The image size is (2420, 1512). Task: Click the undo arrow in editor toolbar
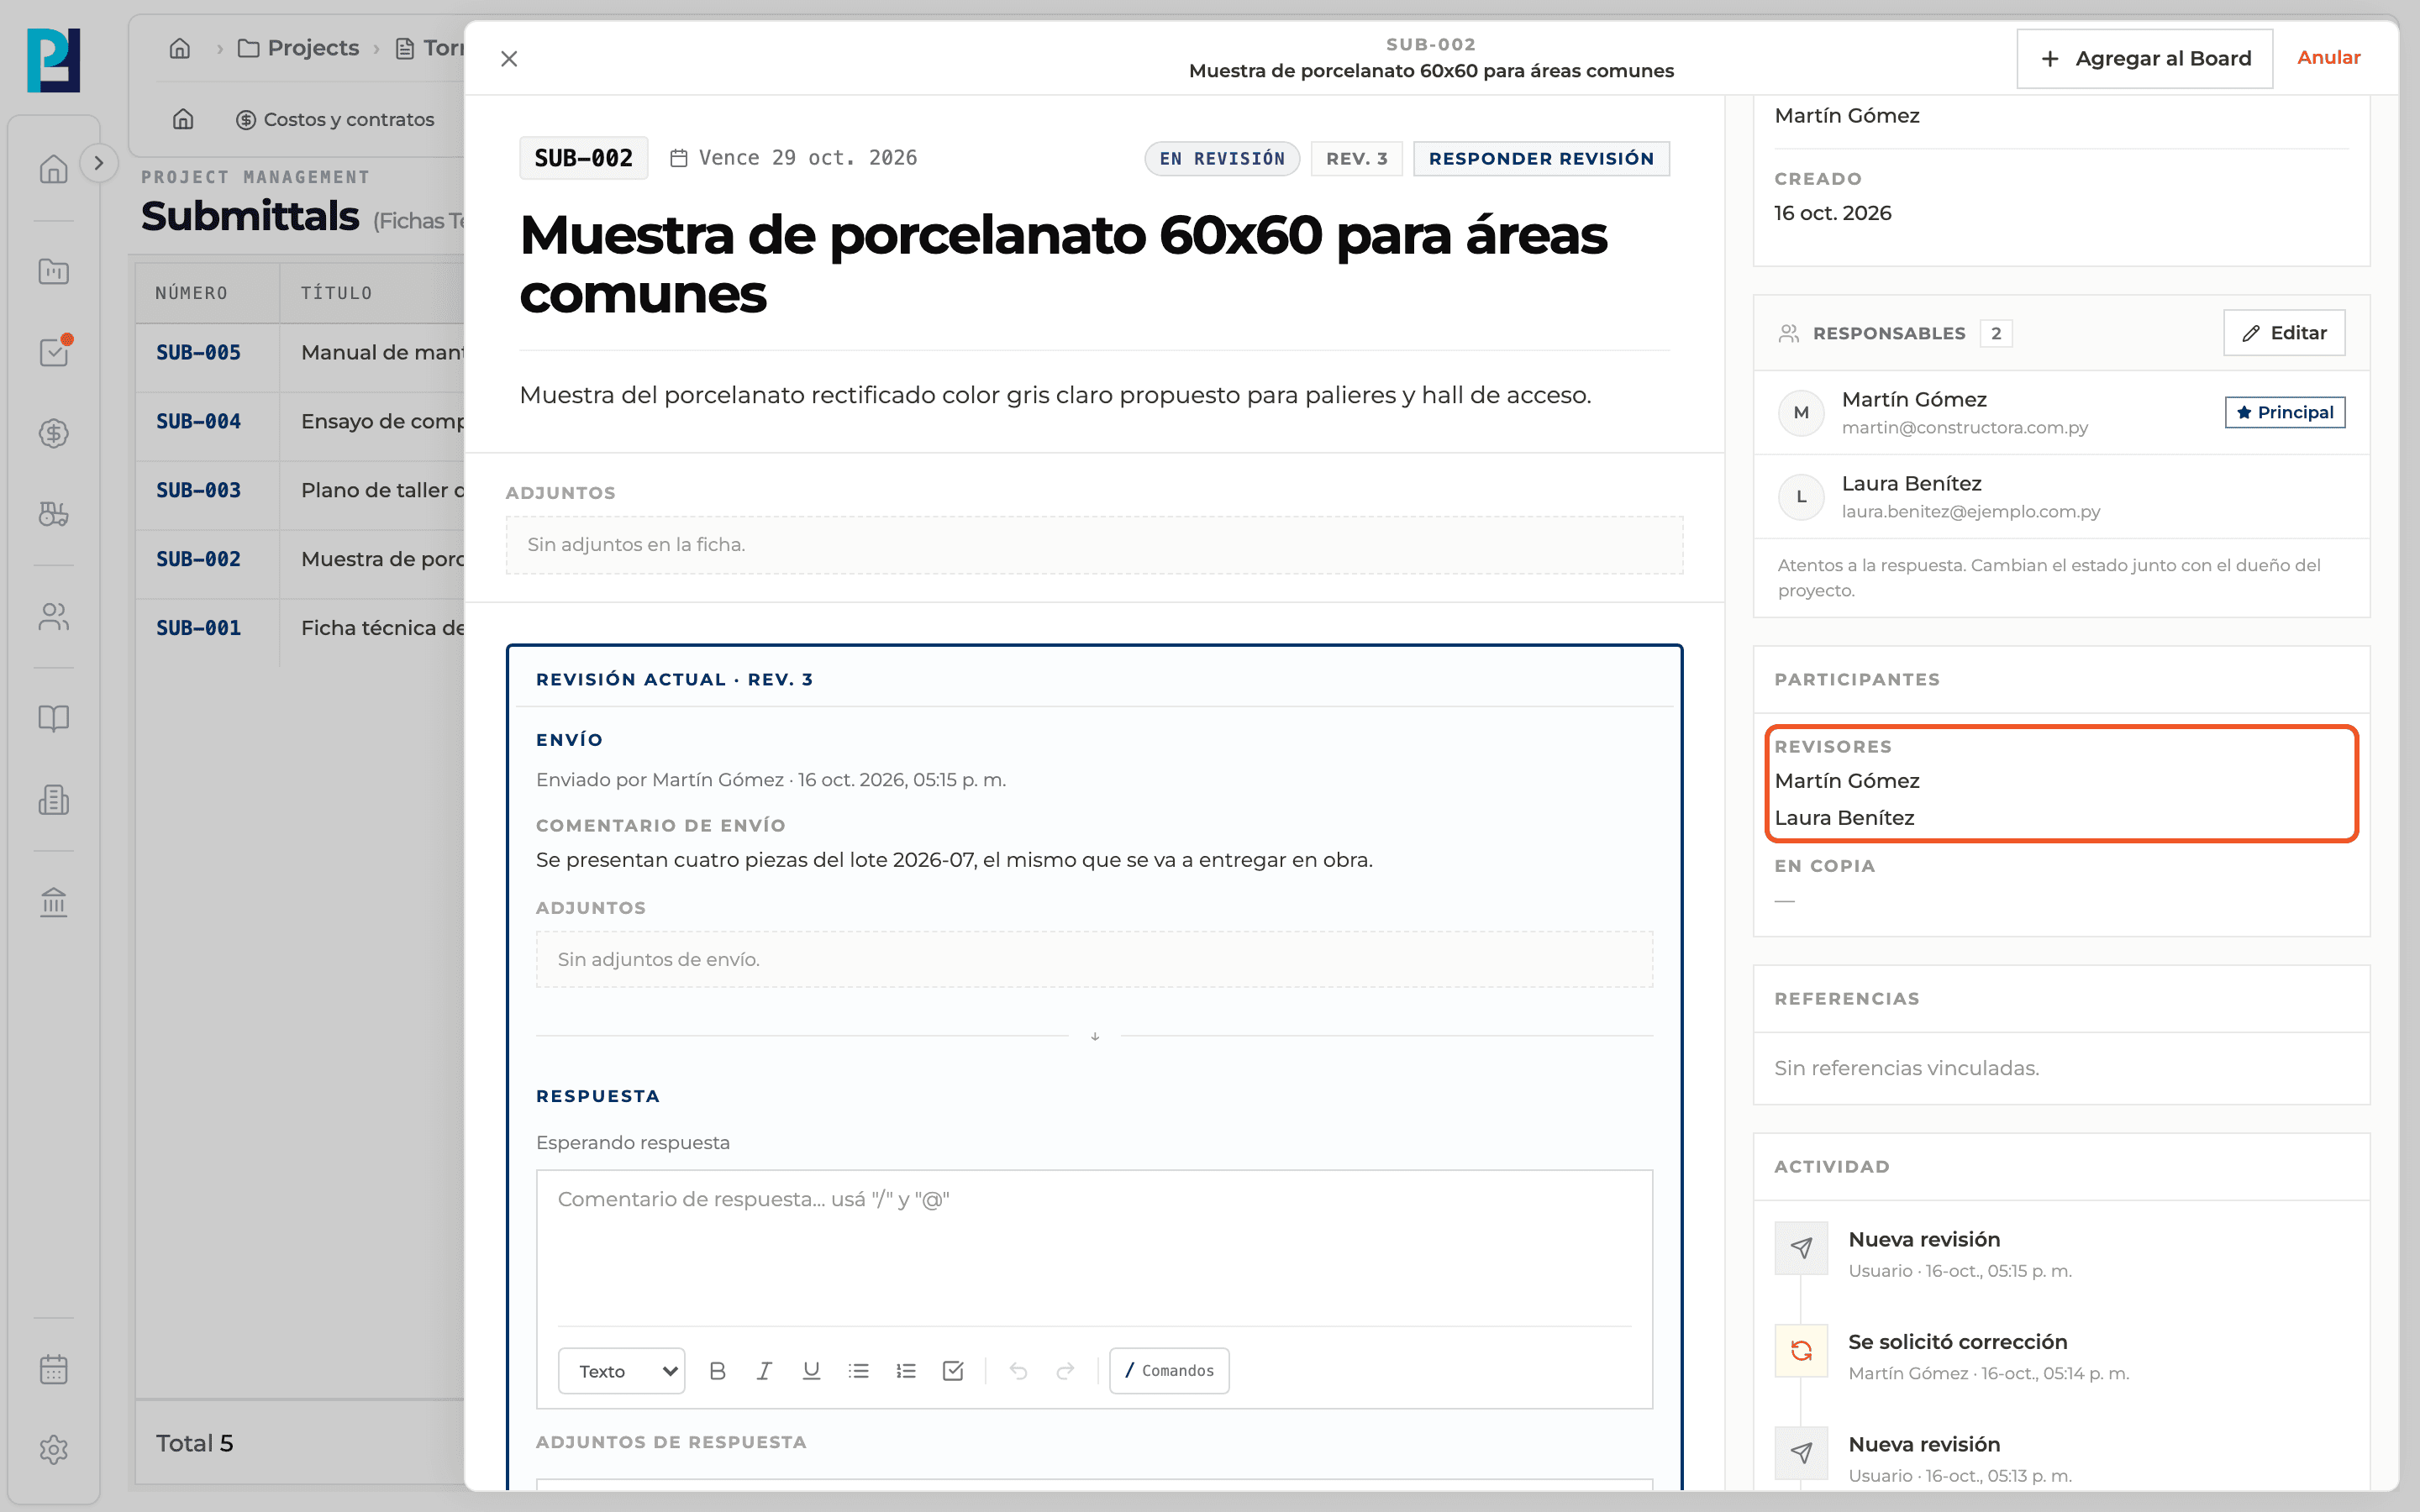[1018, 1371]
